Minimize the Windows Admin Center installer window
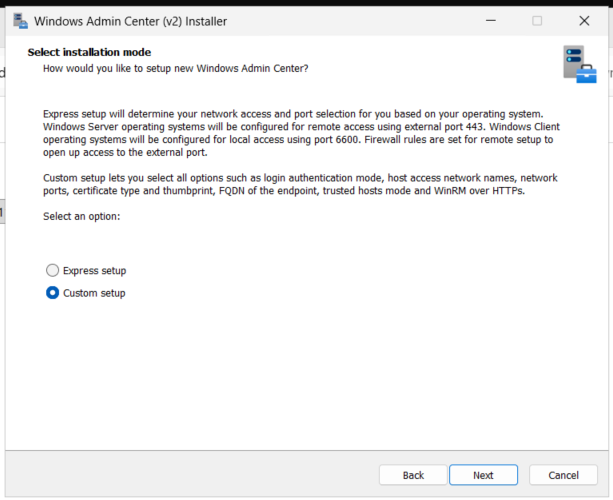 [491, 21]
